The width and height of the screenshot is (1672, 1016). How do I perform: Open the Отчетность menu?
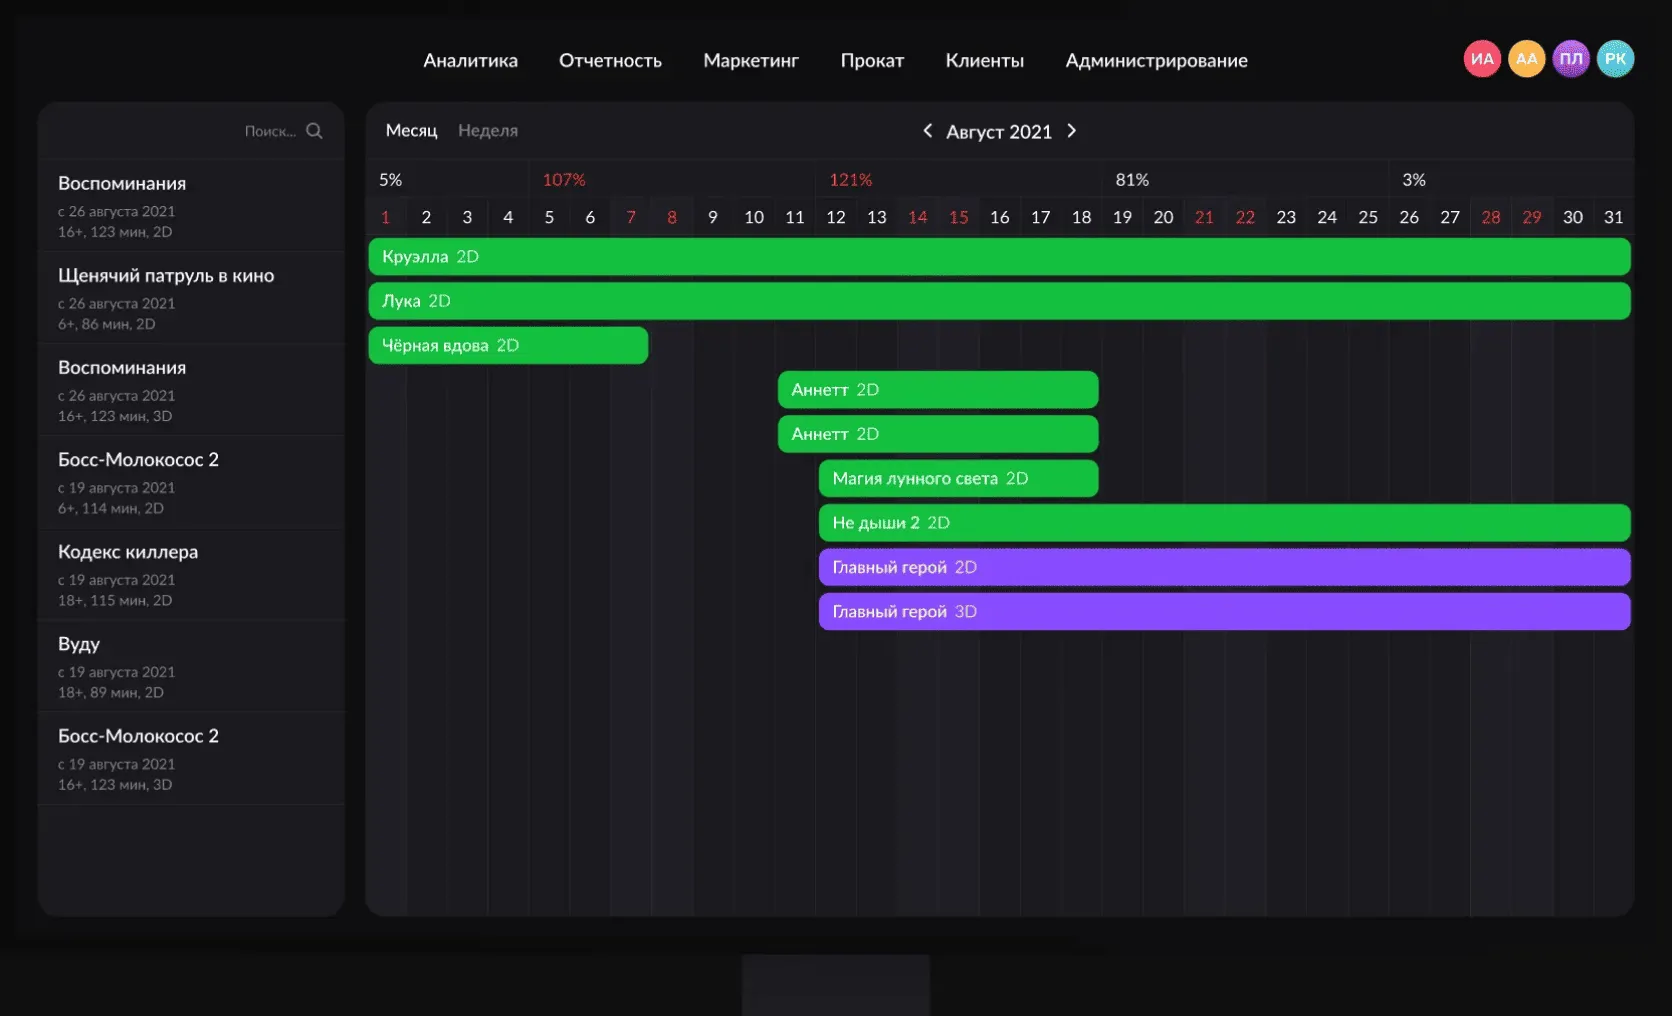[x=610, y=61]
